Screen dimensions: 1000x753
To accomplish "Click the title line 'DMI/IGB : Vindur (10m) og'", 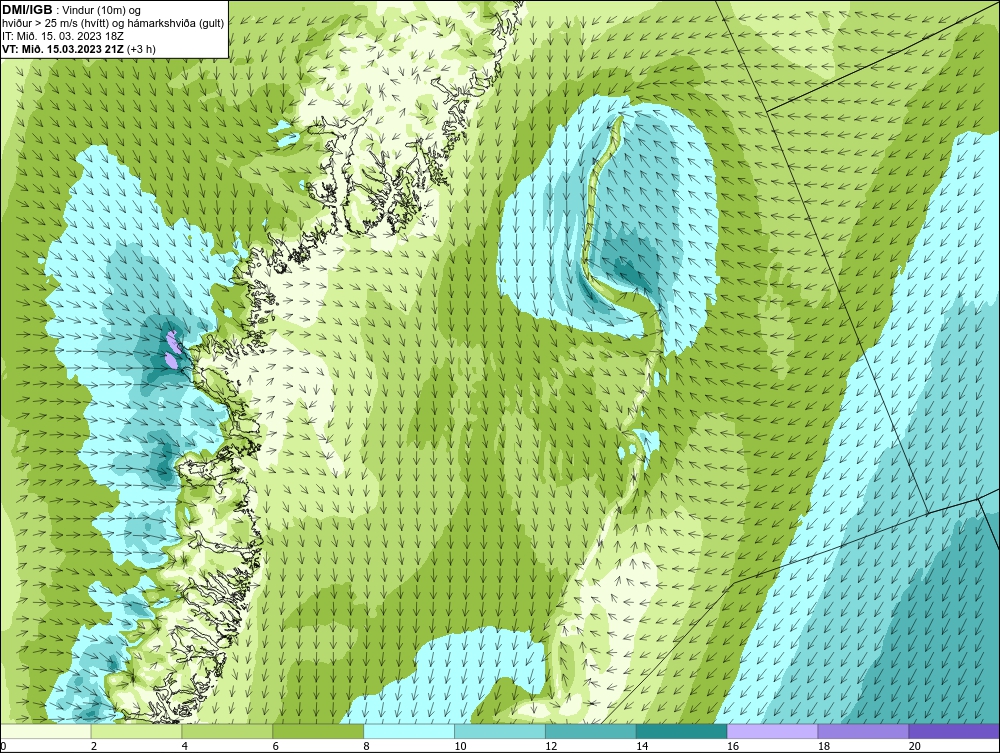I will pyautogui.click(x=72, y=10).
